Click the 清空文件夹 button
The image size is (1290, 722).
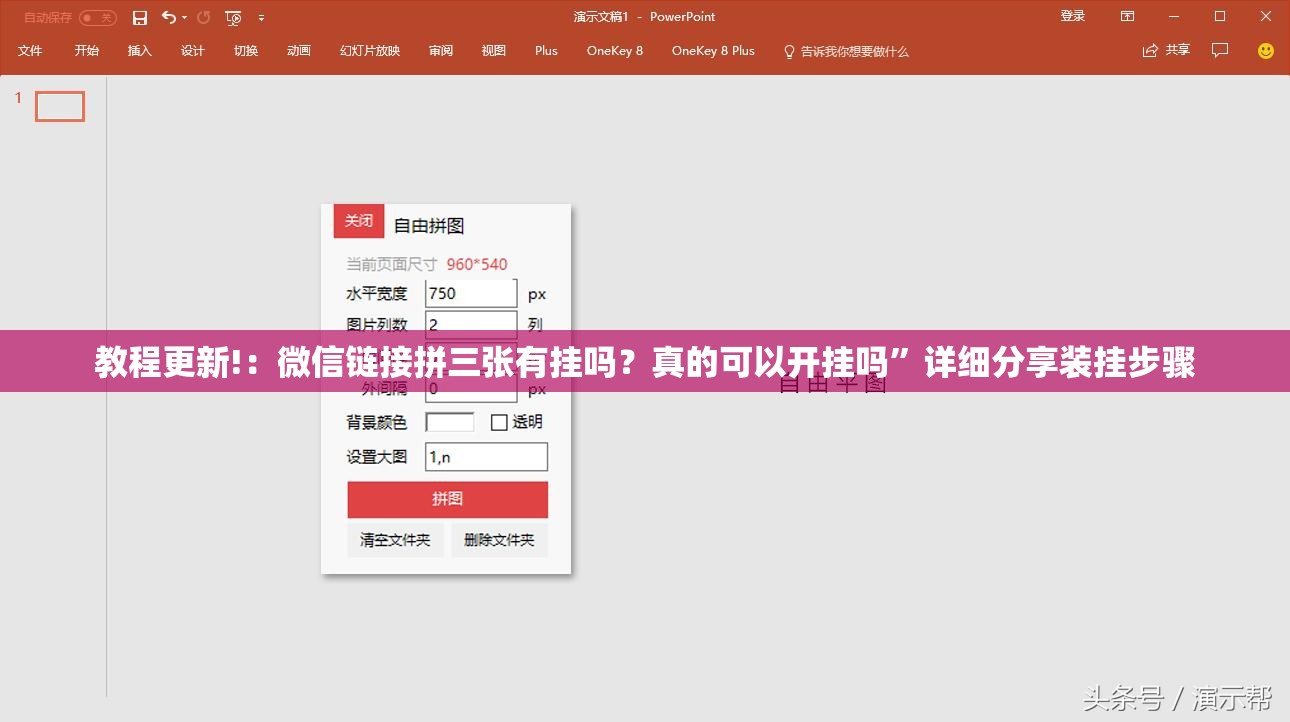(395, 540)
